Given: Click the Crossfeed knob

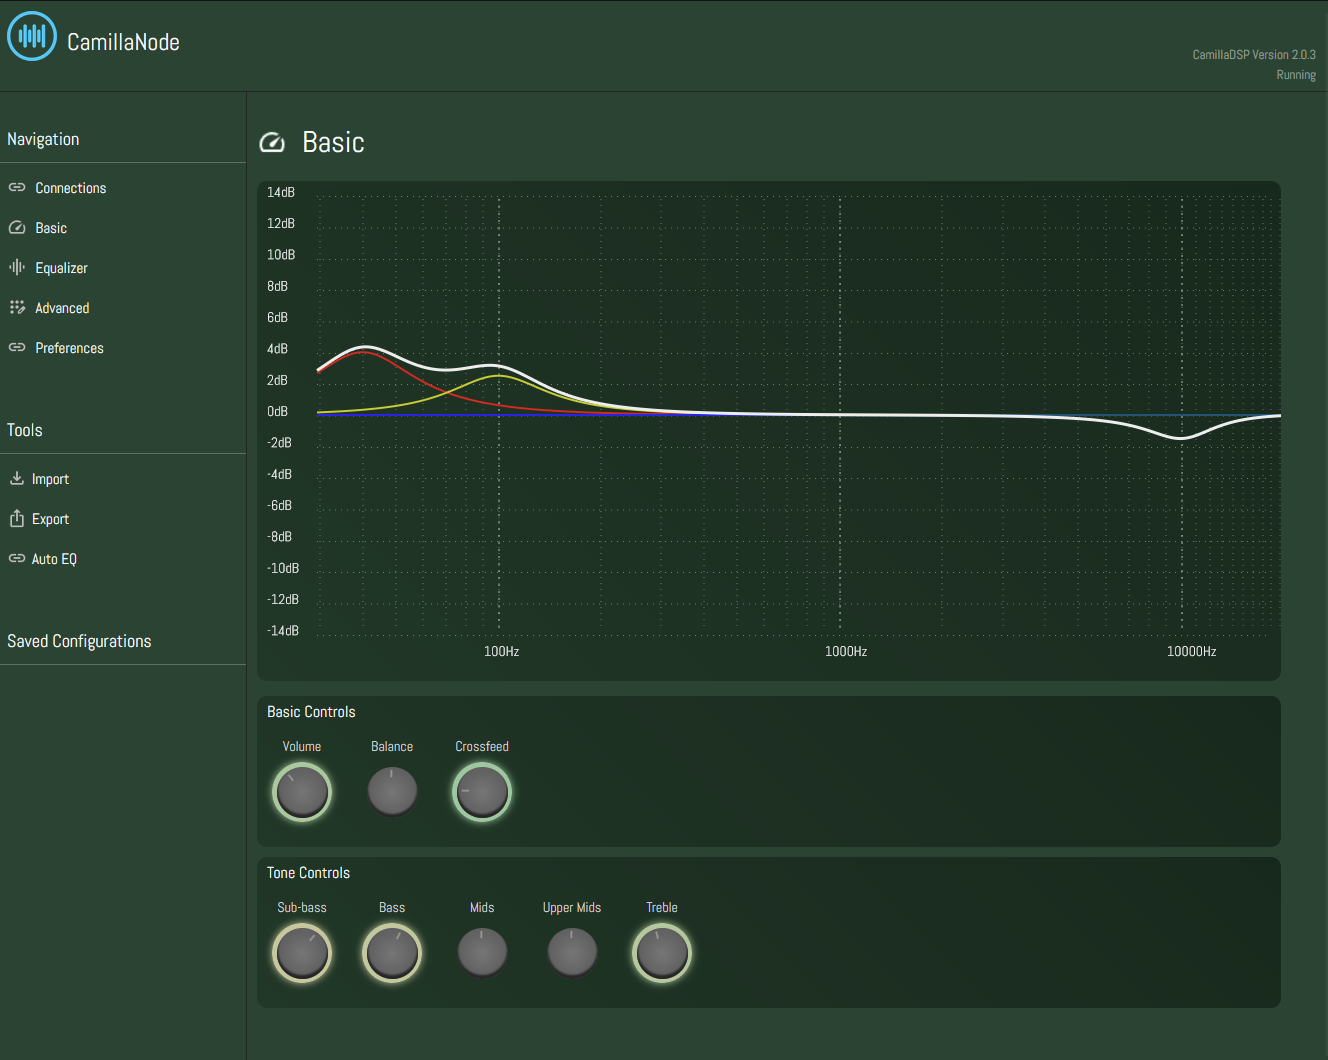Looking at the screenshot, I should (482, 792).
